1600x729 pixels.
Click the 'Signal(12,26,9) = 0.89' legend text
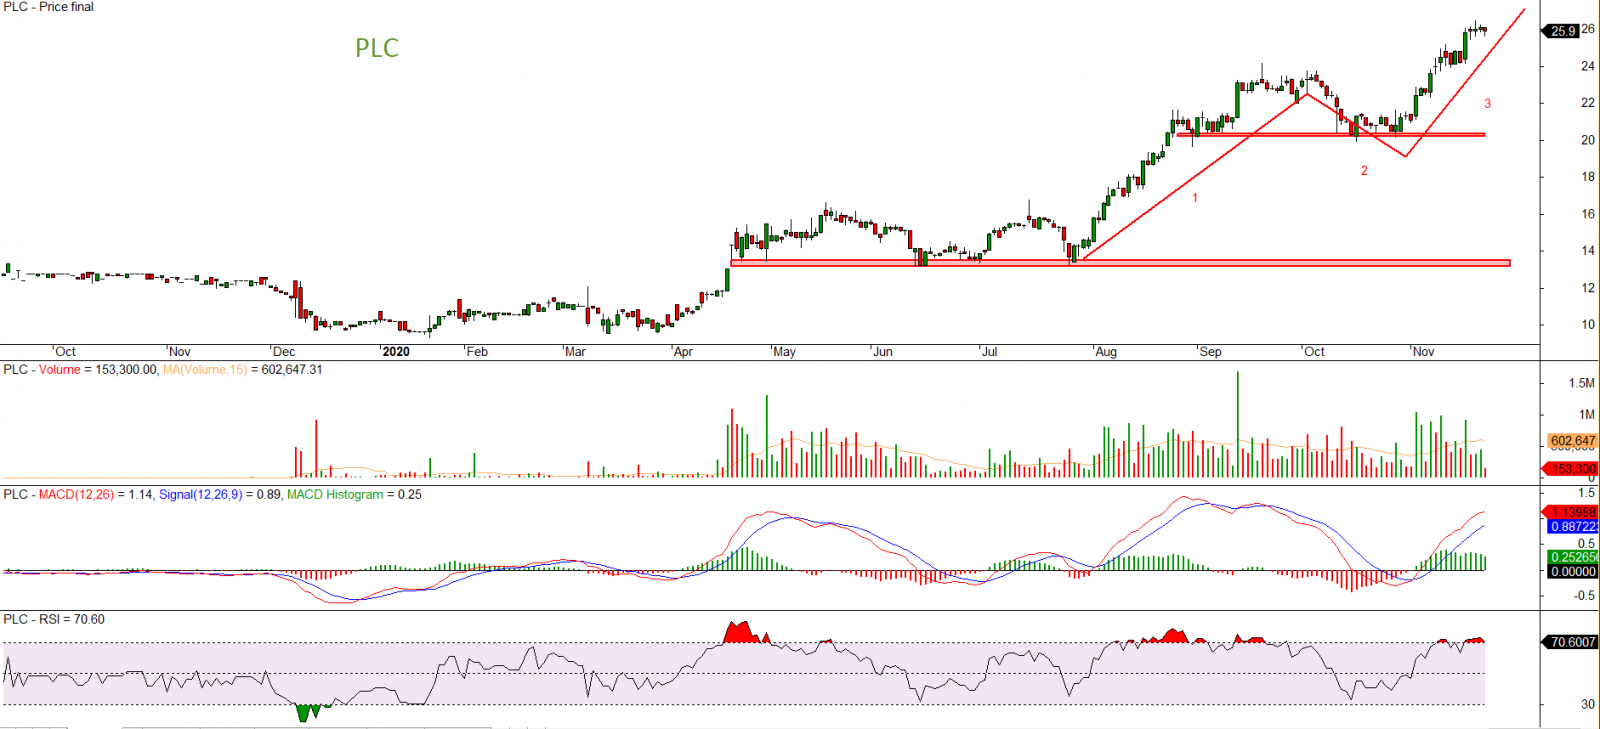pyautogui.click(x=220, y=495)
